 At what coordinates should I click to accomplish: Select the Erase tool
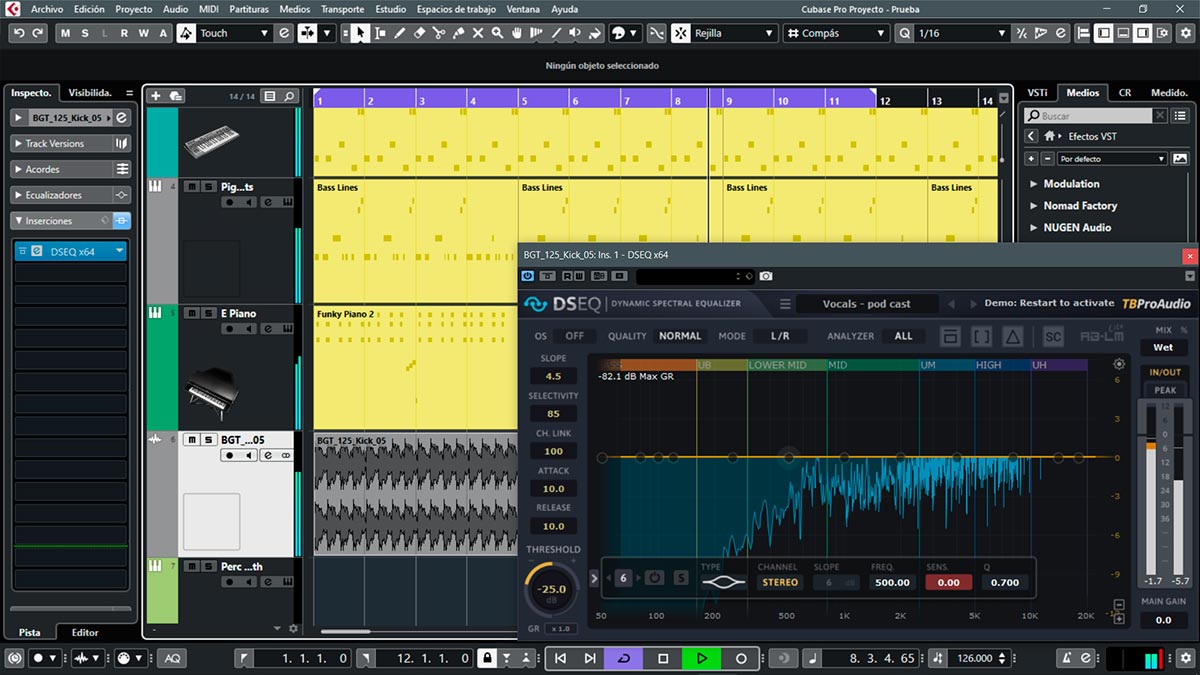[x=419, y=33]
